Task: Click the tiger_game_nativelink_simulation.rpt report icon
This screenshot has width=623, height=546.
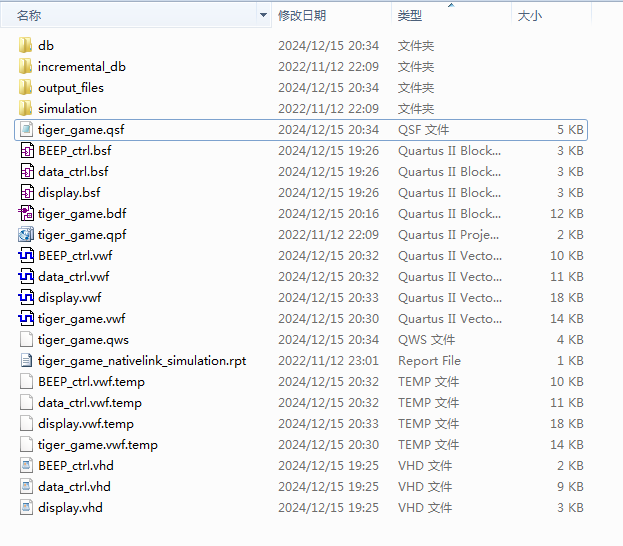Action: 26,360
